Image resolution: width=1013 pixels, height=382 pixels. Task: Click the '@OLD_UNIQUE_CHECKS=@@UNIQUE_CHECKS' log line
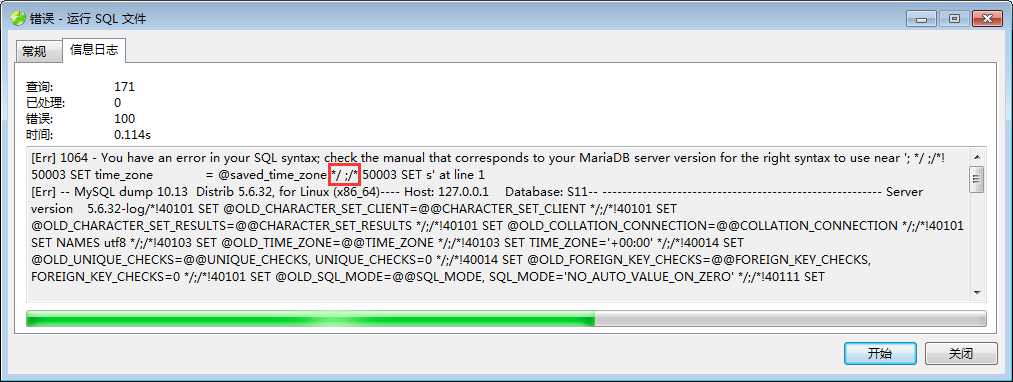tap(451, 260)
